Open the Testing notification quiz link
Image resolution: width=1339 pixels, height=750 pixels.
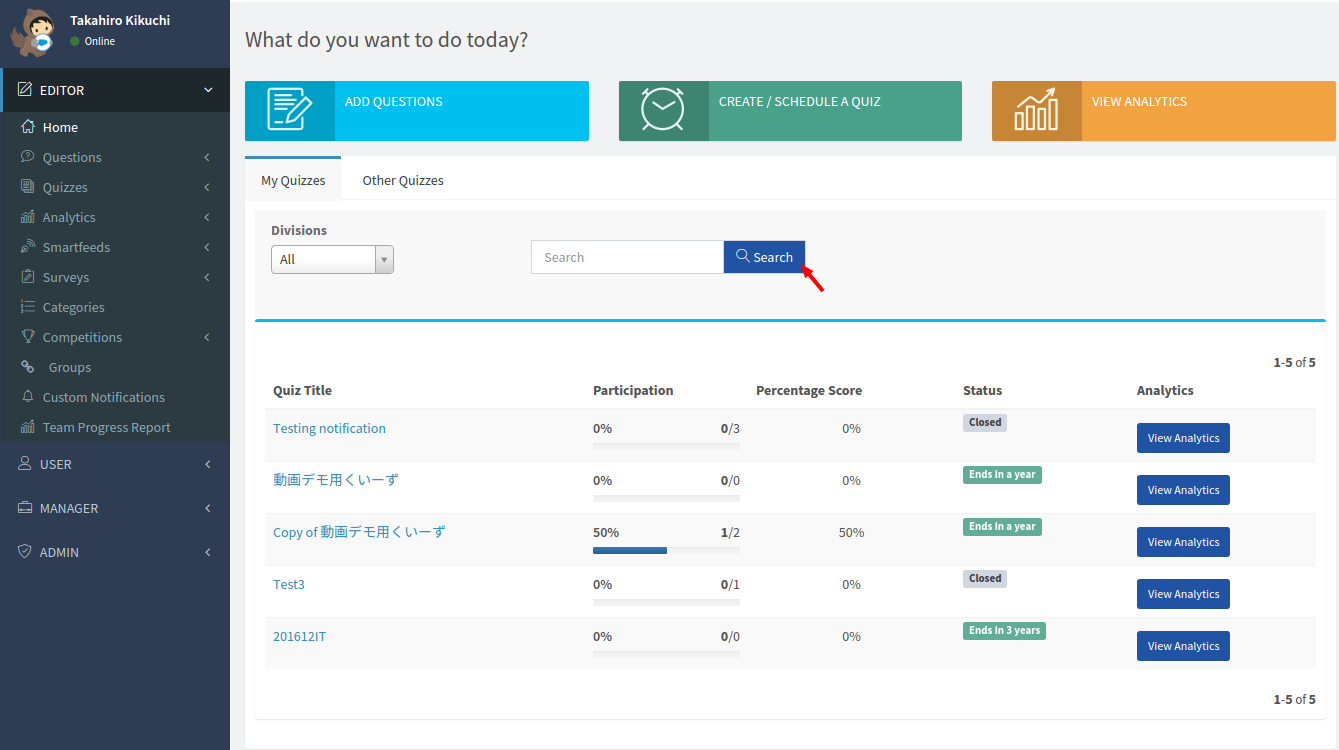329,428
